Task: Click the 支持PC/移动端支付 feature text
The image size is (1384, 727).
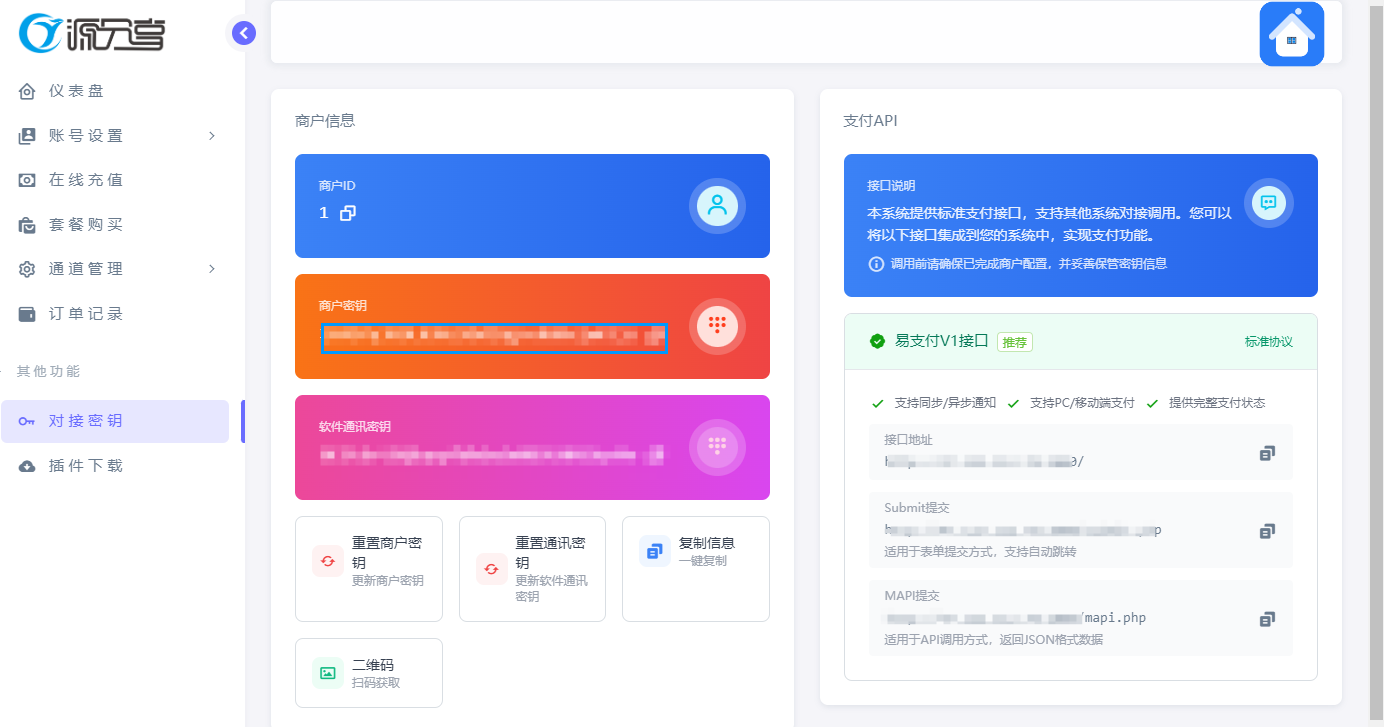Action: (1082, 403)
